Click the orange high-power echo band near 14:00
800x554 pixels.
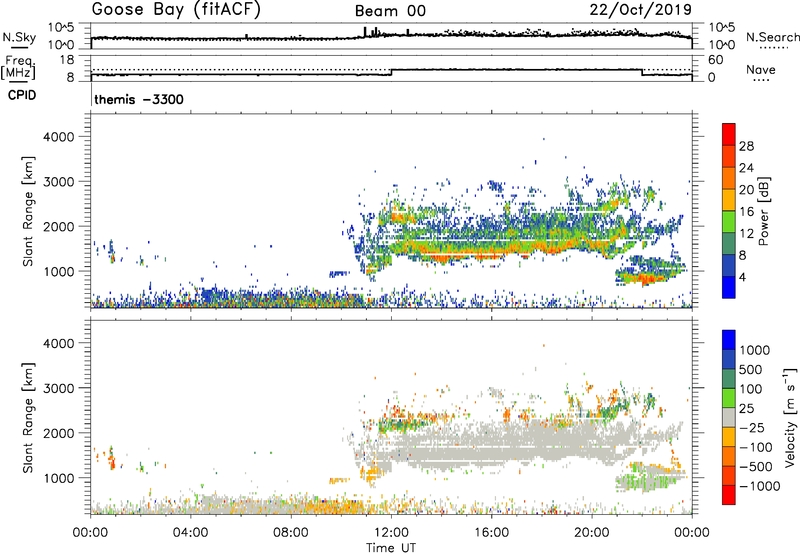pos(444,257)
